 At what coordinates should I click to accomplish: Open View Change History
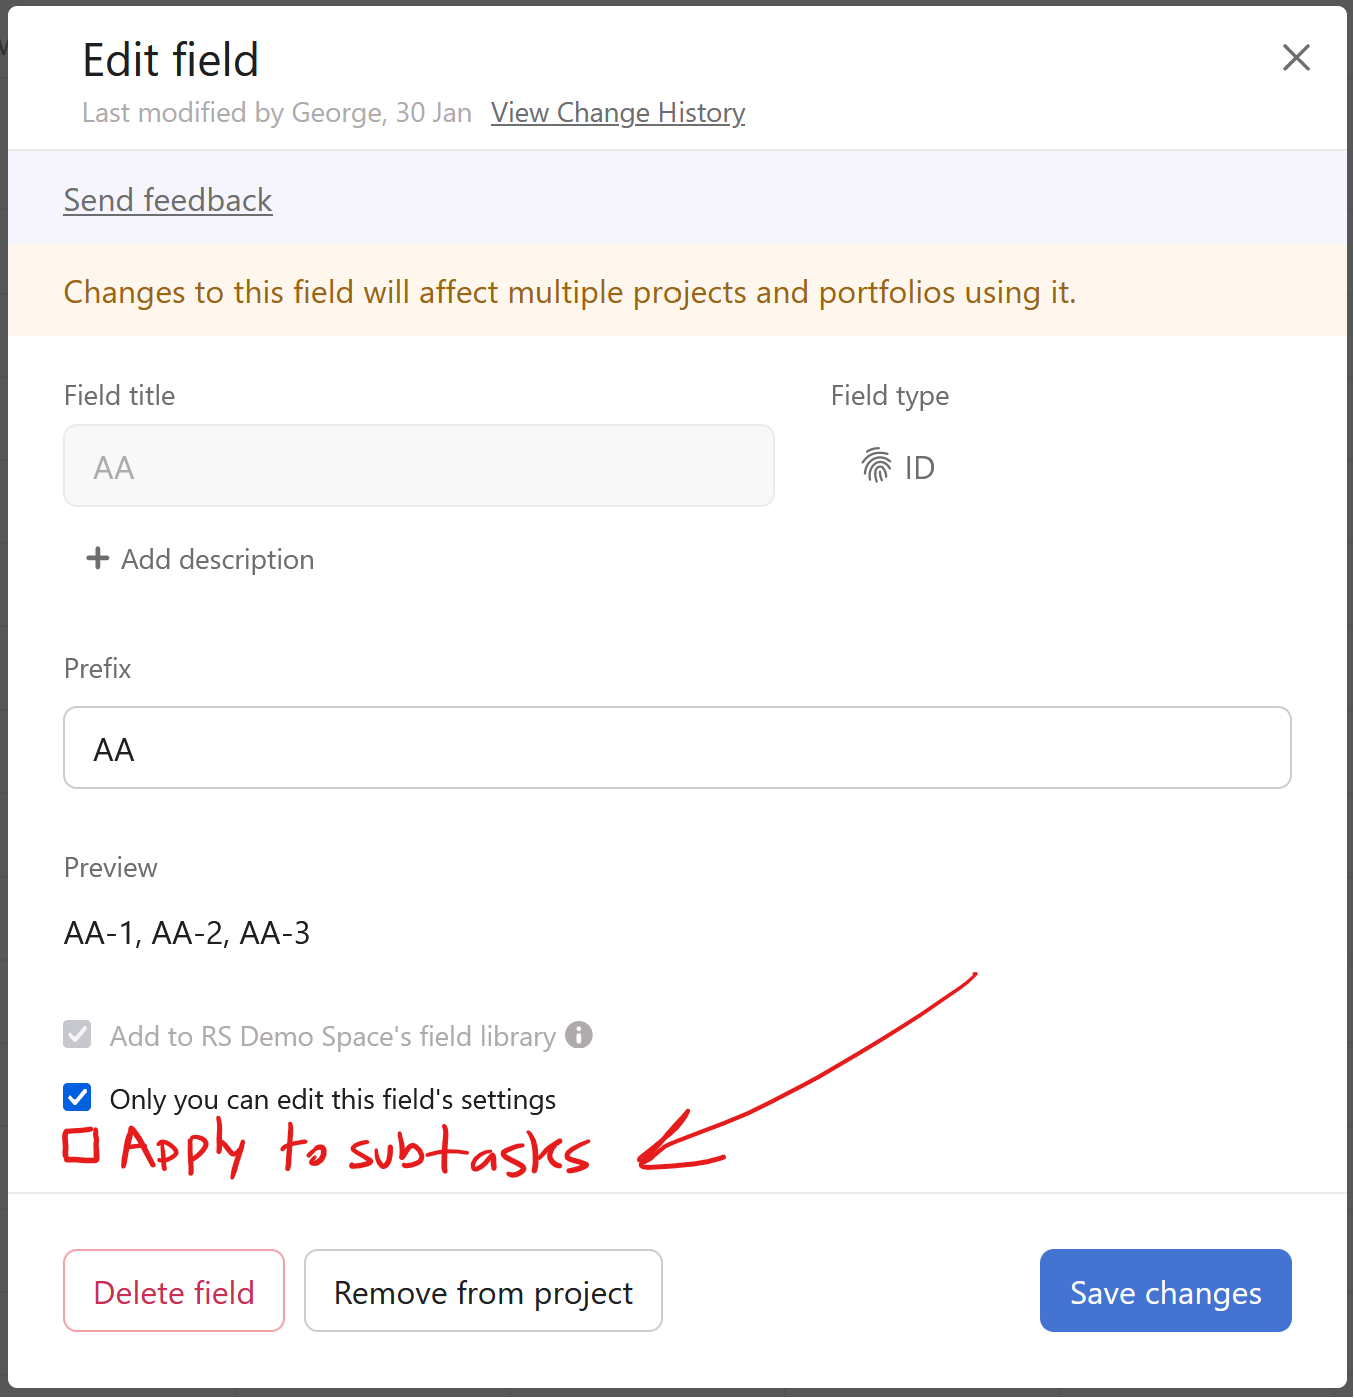click(617, 112)
